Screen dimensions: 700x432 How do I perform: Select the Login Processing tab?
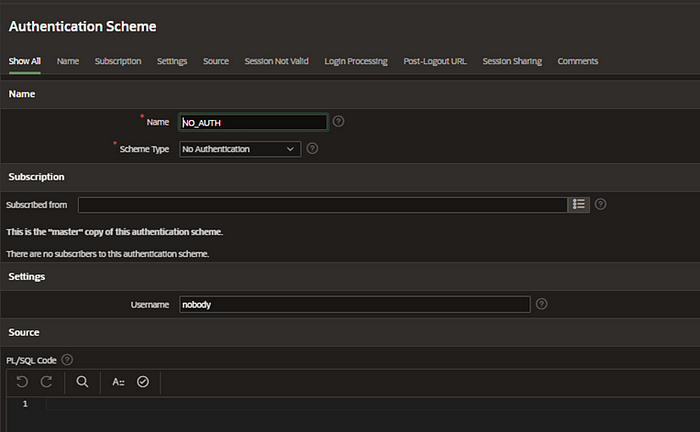[x=356, y=61]
